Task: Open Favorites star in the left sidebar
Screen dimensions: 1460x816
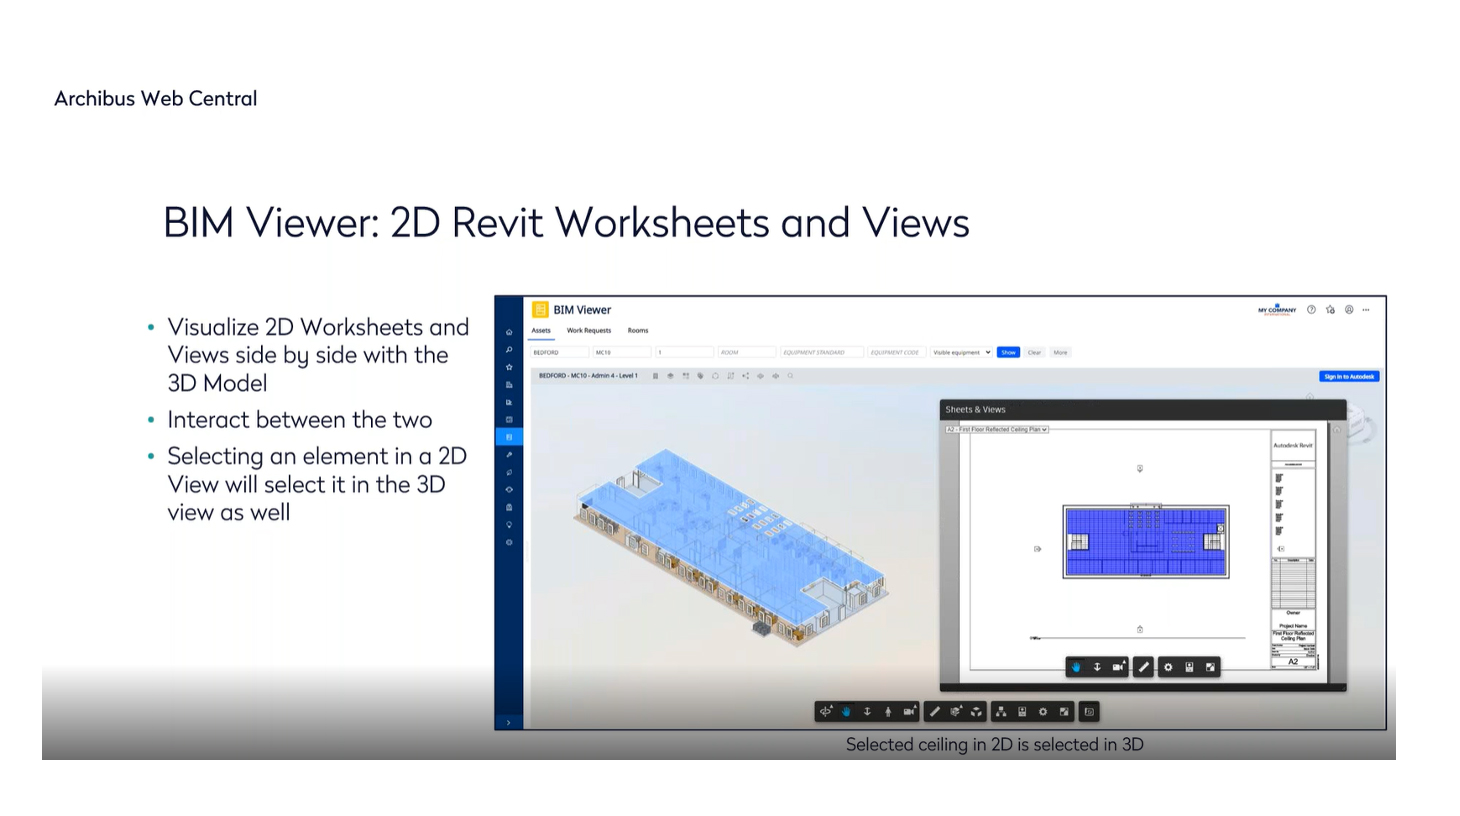Action: [x=509, y=367]
